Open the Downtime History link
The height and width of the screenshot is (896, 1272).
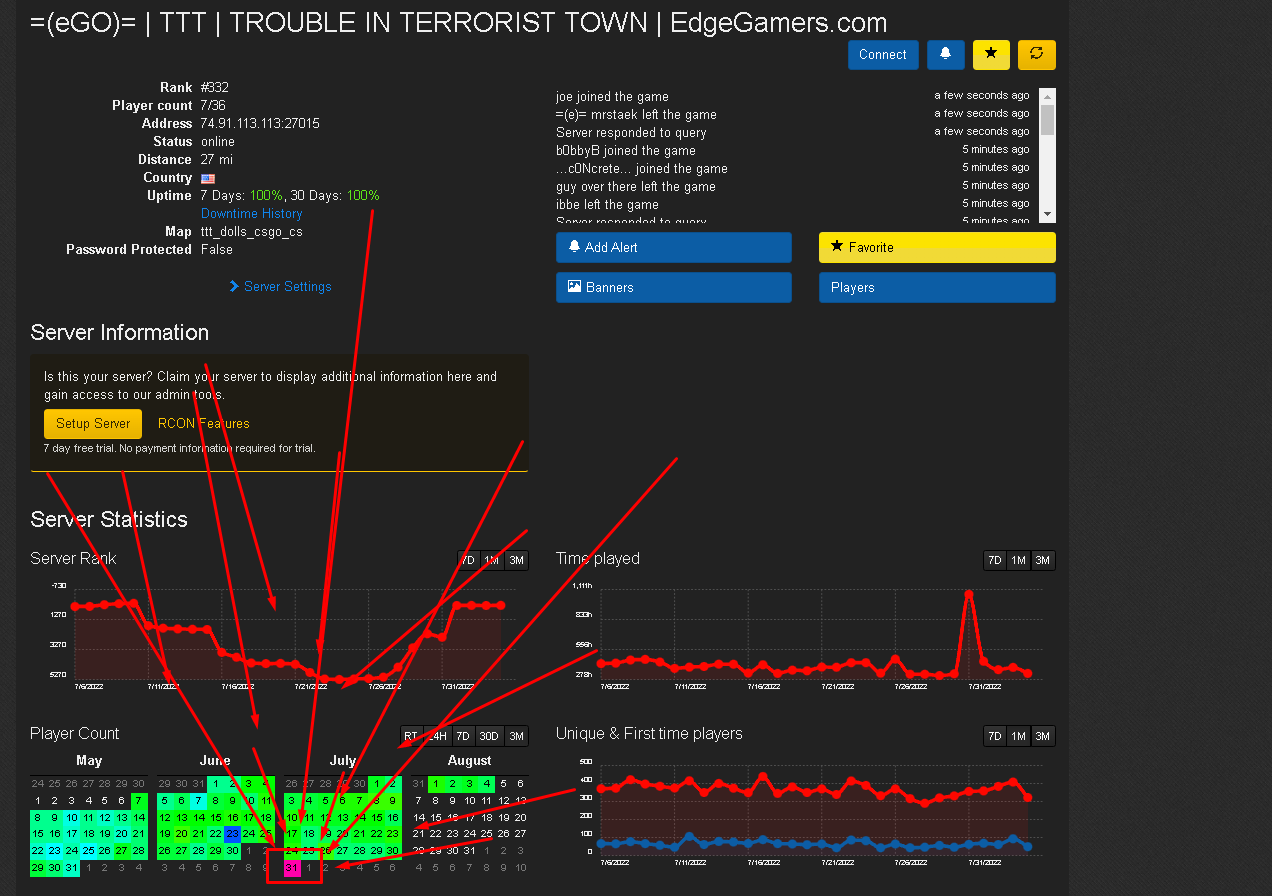coord(251,214)
